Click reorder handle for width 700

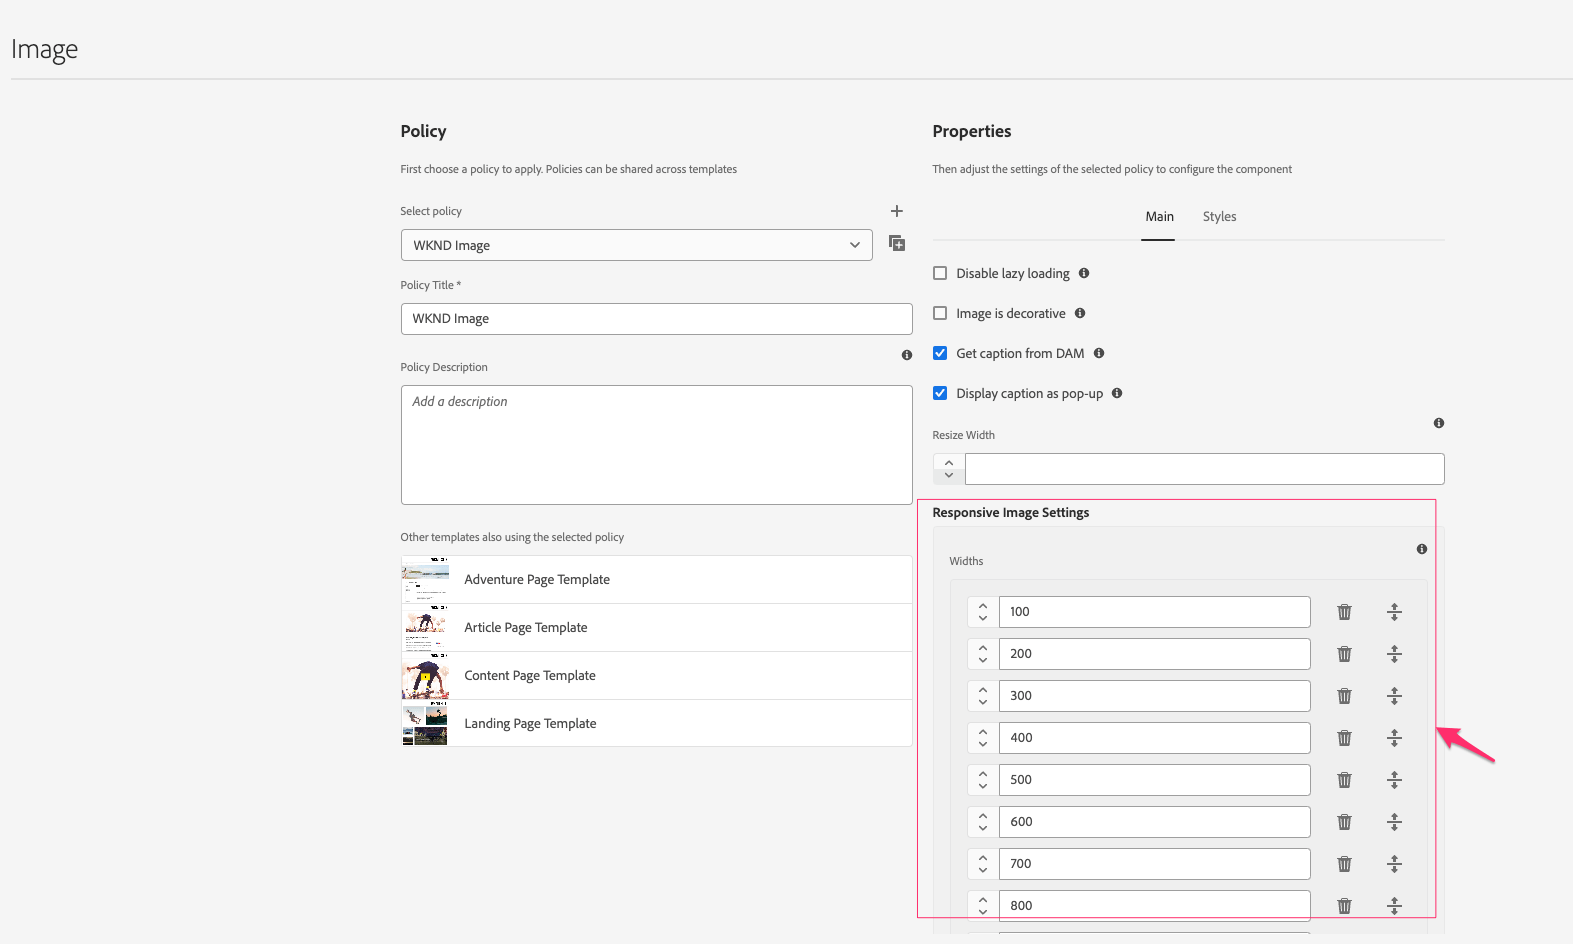click(x=1395, y=864)
